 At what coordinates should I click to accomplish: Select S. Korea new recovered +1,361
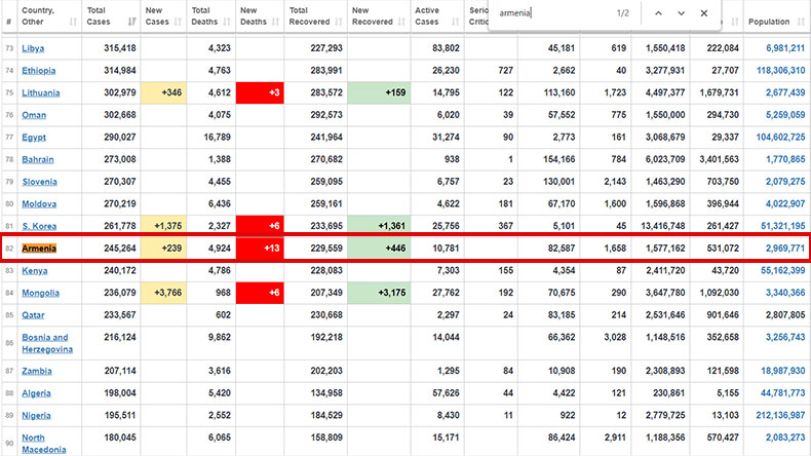(x=379, y=226)
